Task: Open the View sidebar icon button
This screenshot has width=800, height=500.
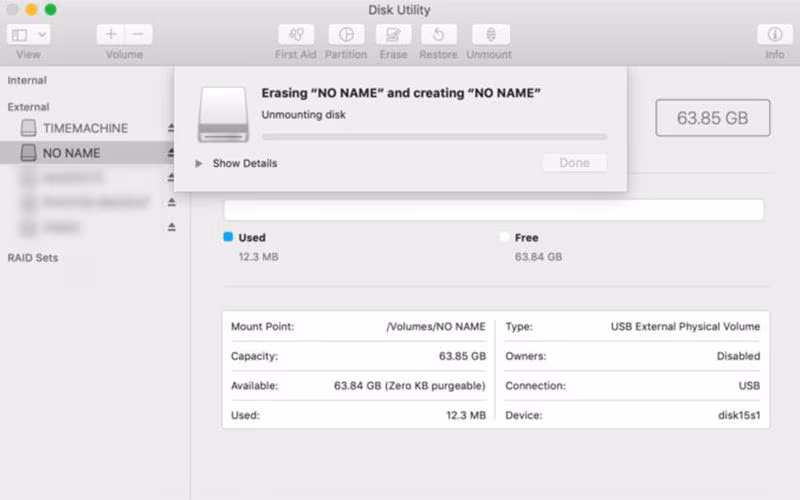Action: click(x=19, y=35)
